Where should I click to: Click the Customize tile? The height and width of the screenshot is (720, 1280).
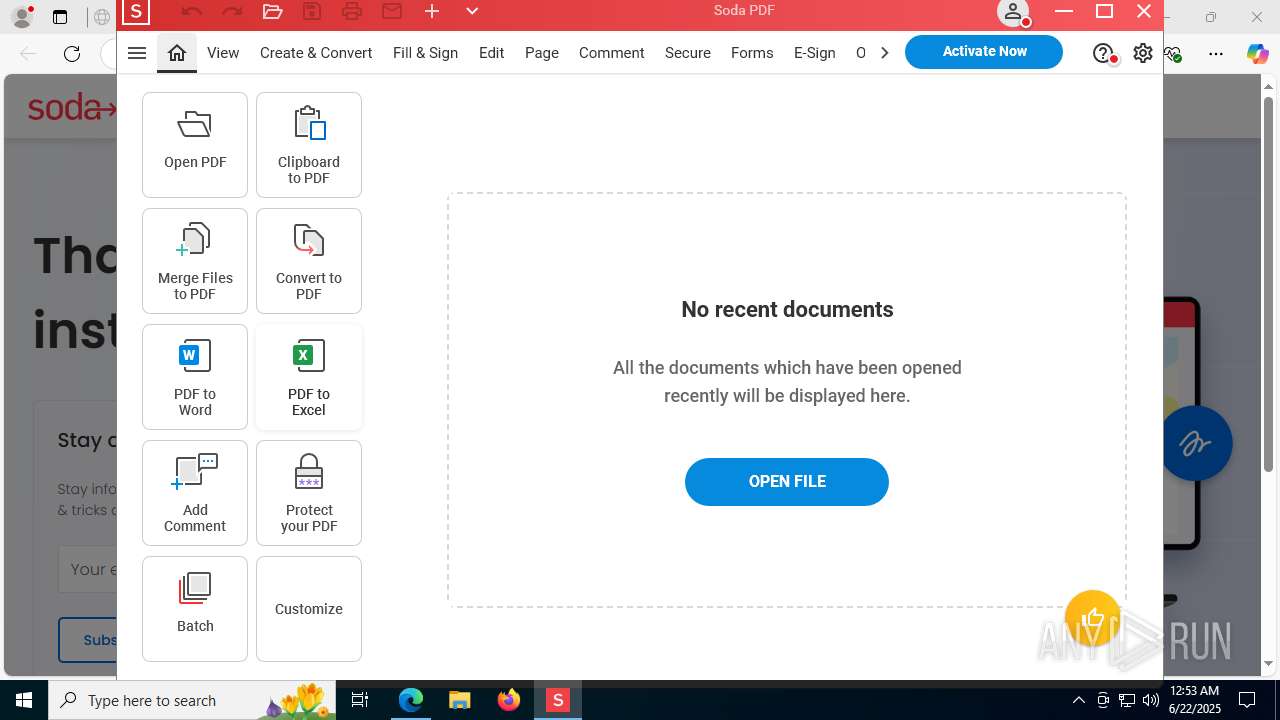click(309, 609)
